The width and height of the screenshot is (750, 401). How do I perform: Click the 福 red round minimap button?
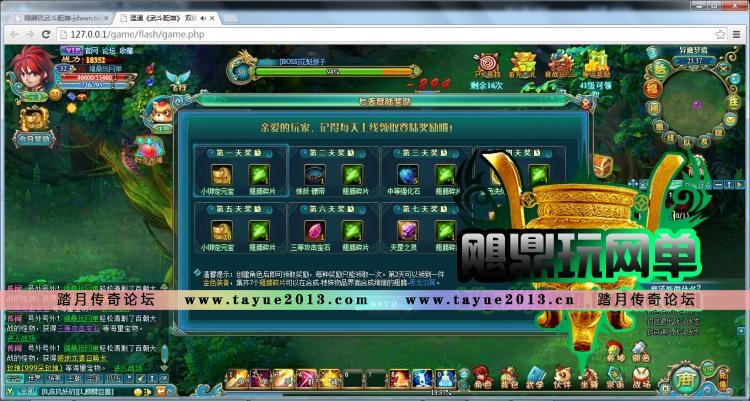[653, 89]
